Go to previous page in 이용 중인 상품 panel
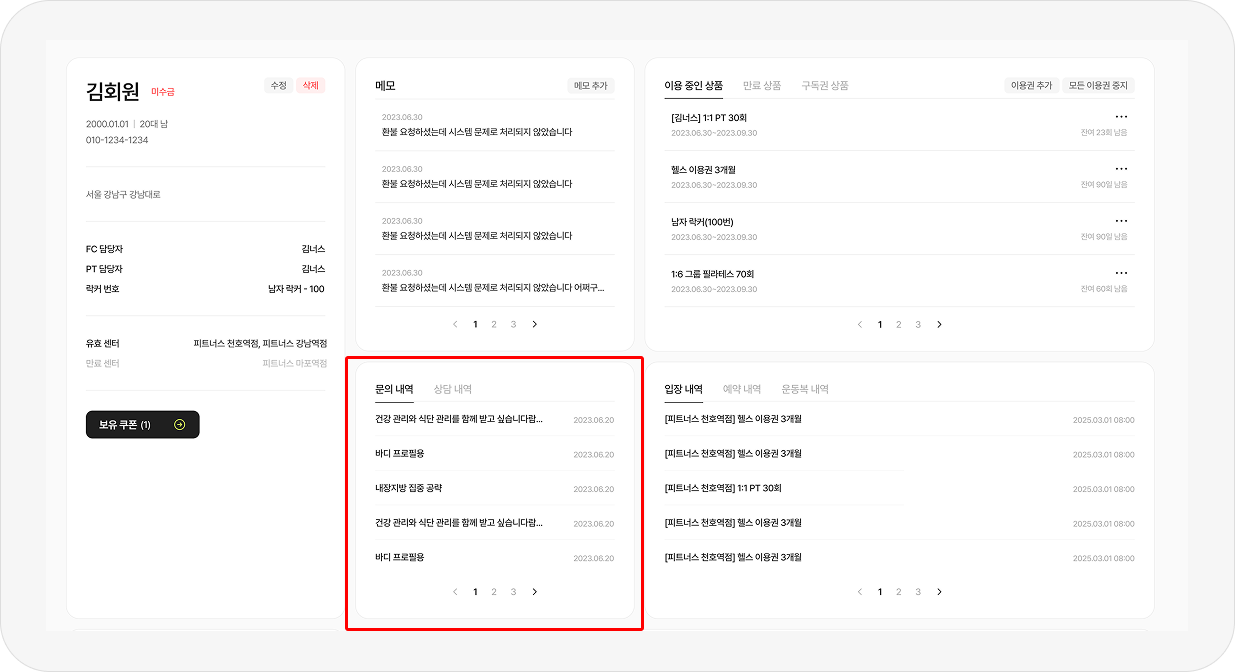The height and width of the screenshot is (672, 1235). click(860, 324)
